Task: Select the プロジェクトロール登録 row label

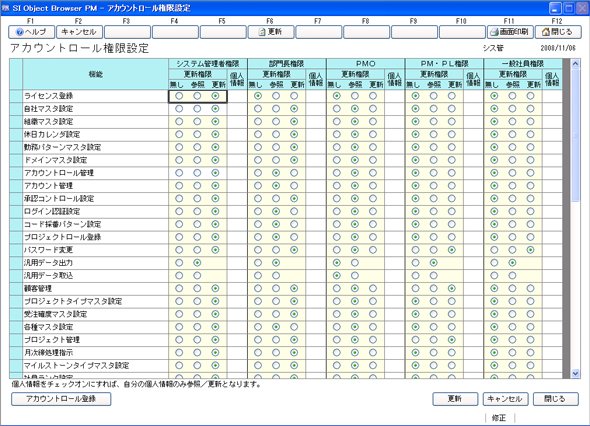Action: click(62, 237)
